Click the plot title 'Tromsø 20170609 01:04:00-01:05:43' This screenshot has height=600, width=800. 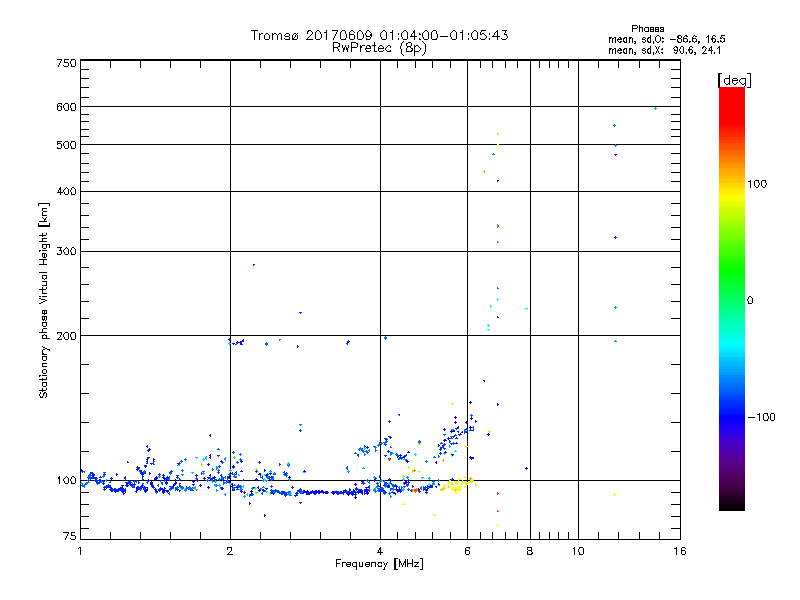coord(379,35)
